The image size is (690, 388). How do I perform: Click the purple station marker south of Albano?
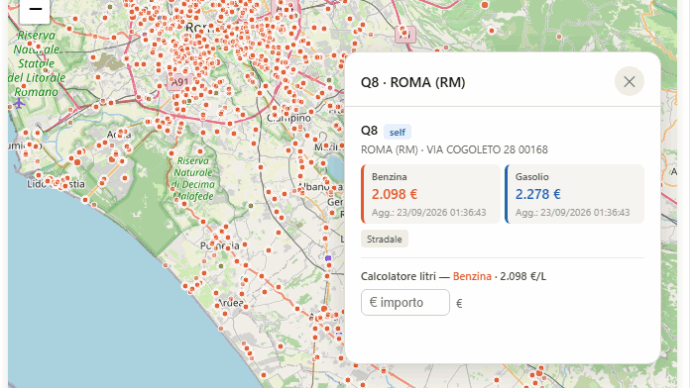click(x=328, y=258)
